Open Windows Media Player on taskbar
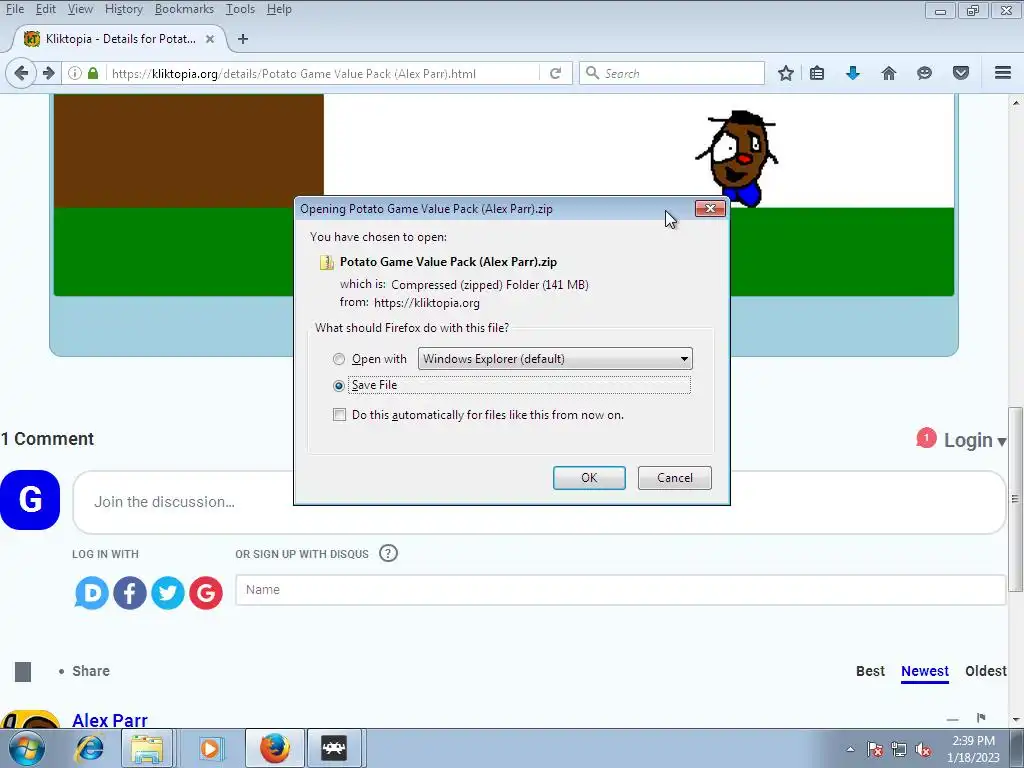The height and width of the screenshot is (768, 1024). tap(210, 748)
